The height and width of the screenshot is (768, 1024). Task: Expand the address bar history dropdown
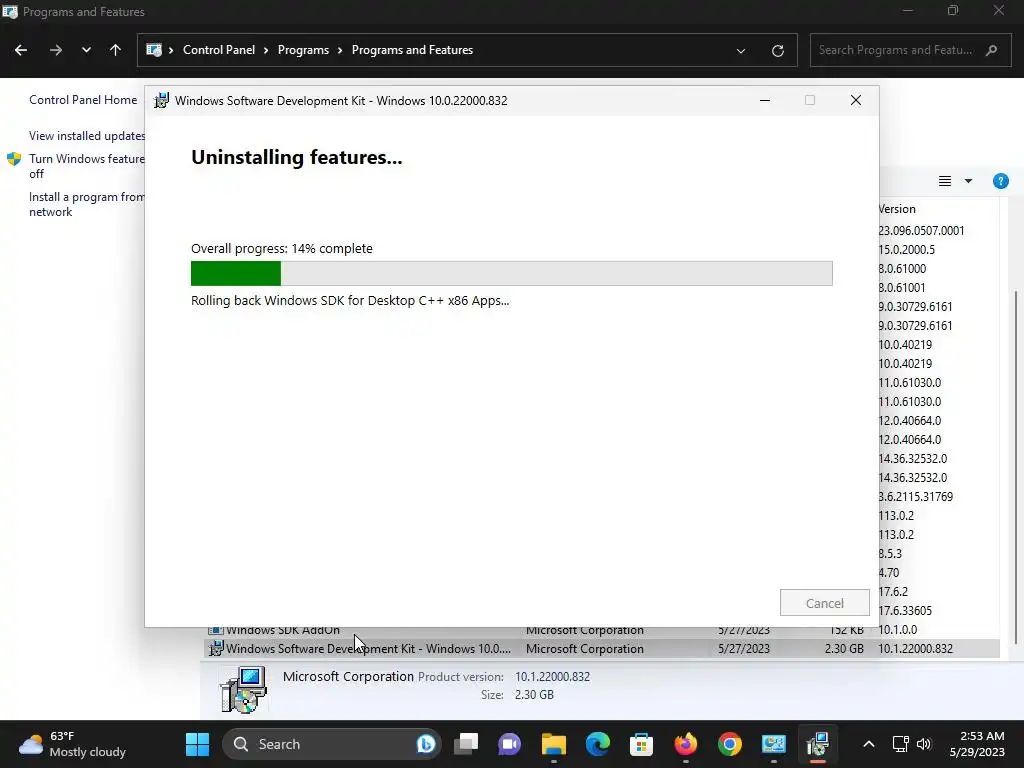coord(741,50)
